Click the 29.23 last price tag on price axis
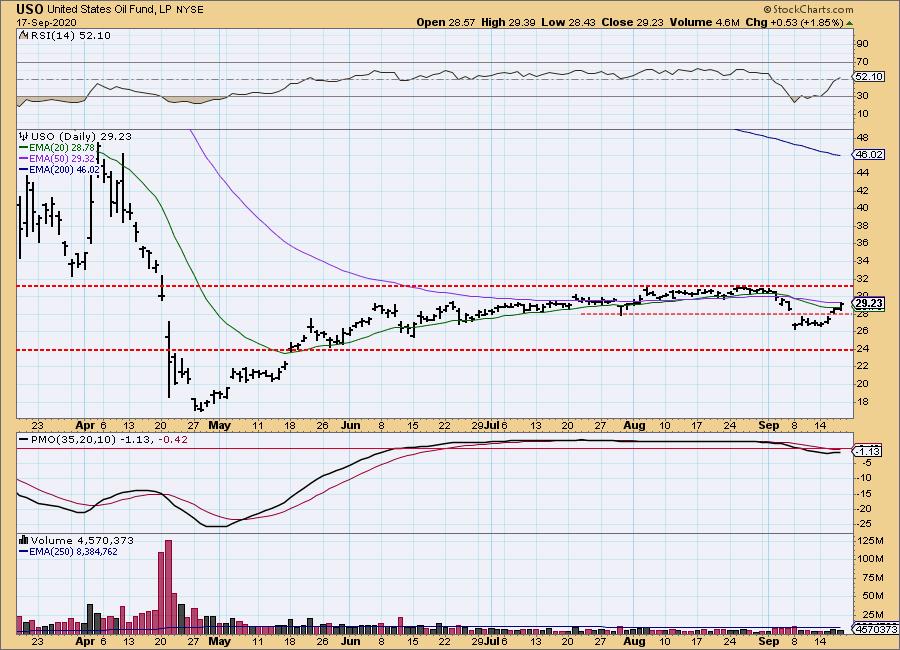The width and height of the screenshot is (900, 650). (x=869, y=303)
